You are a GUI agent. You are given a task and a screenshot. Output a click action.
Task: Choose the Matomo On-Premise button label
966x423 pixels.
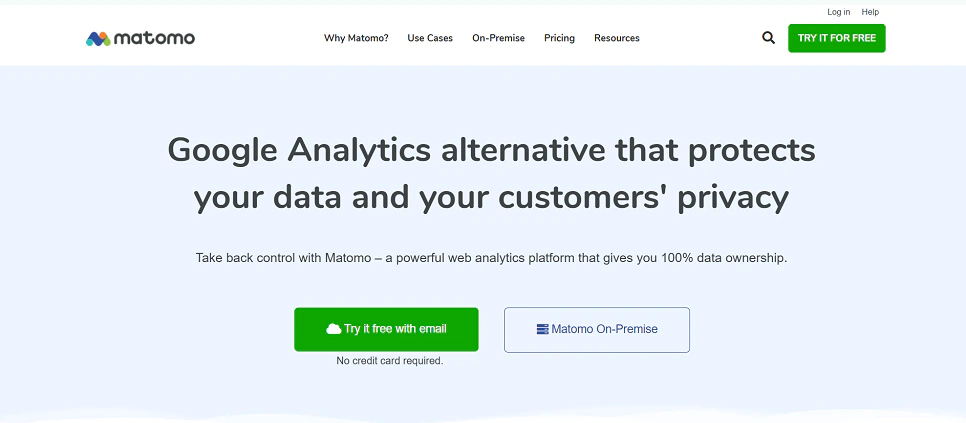[604, 329]
